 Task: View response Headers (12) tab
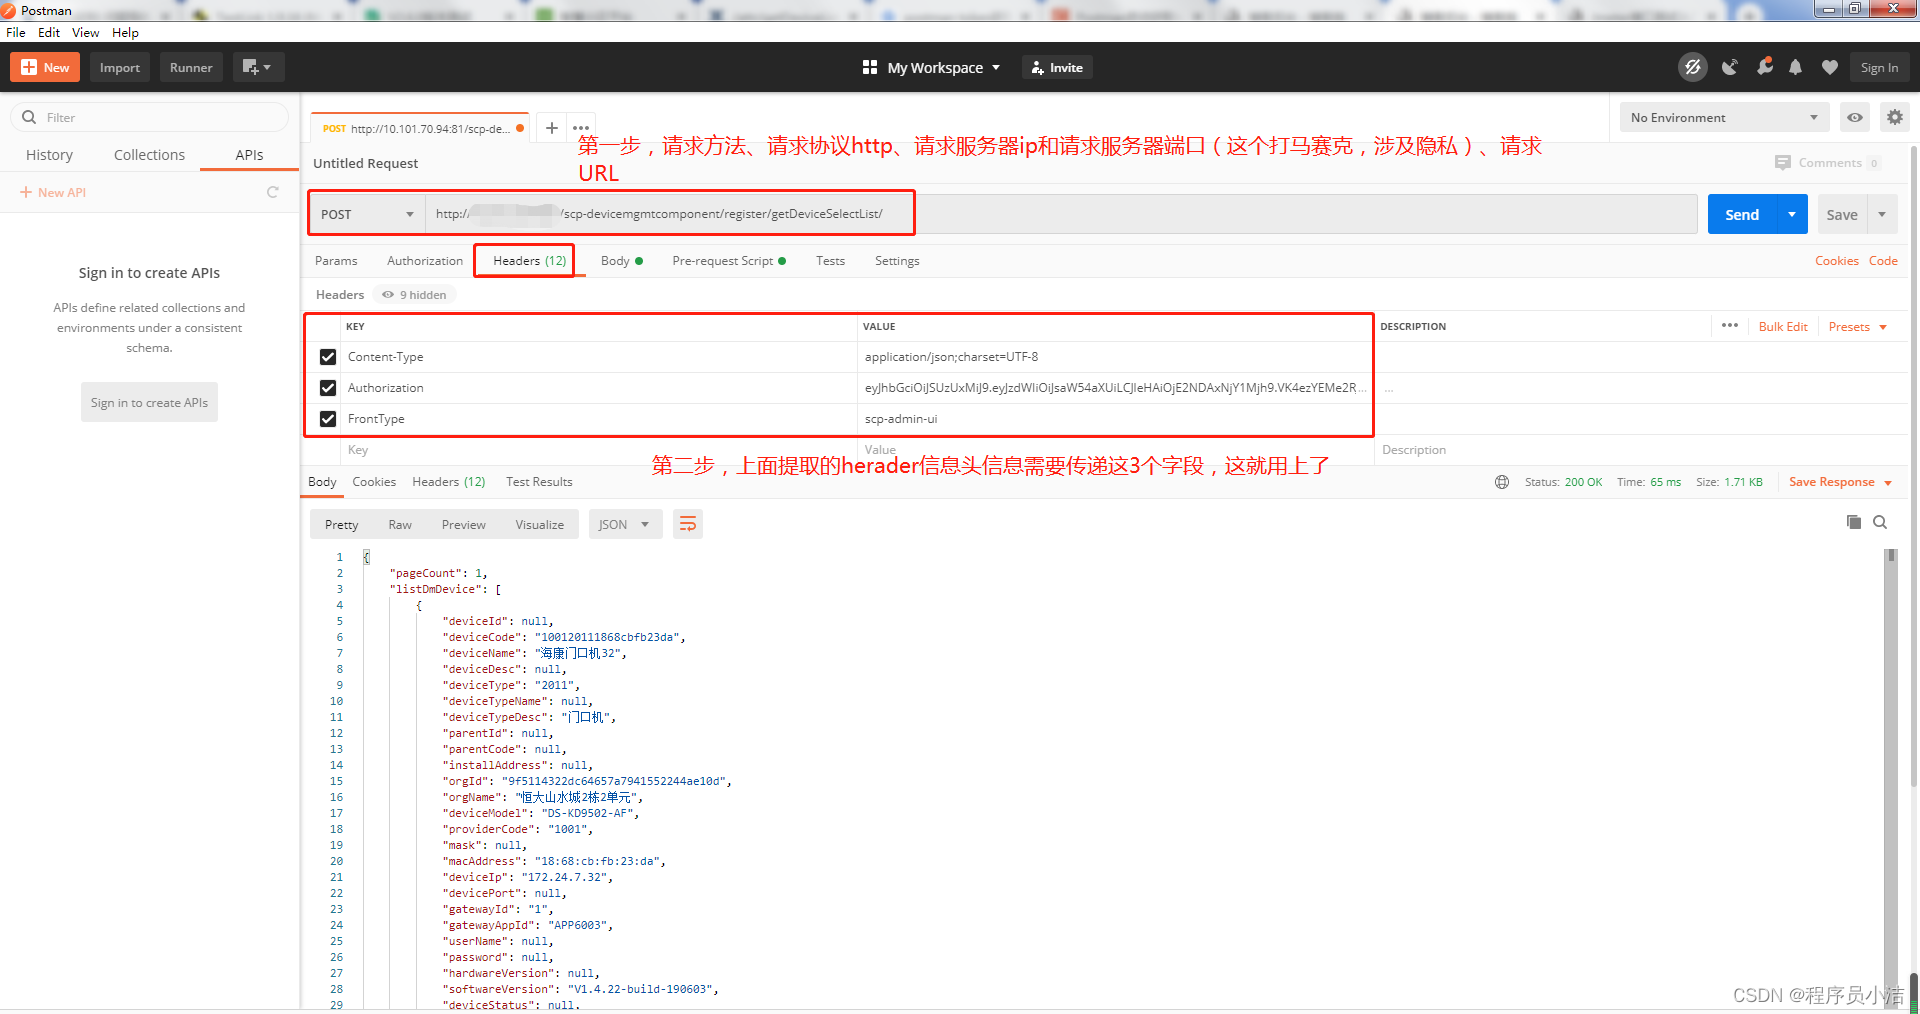[x=449, y=482]
